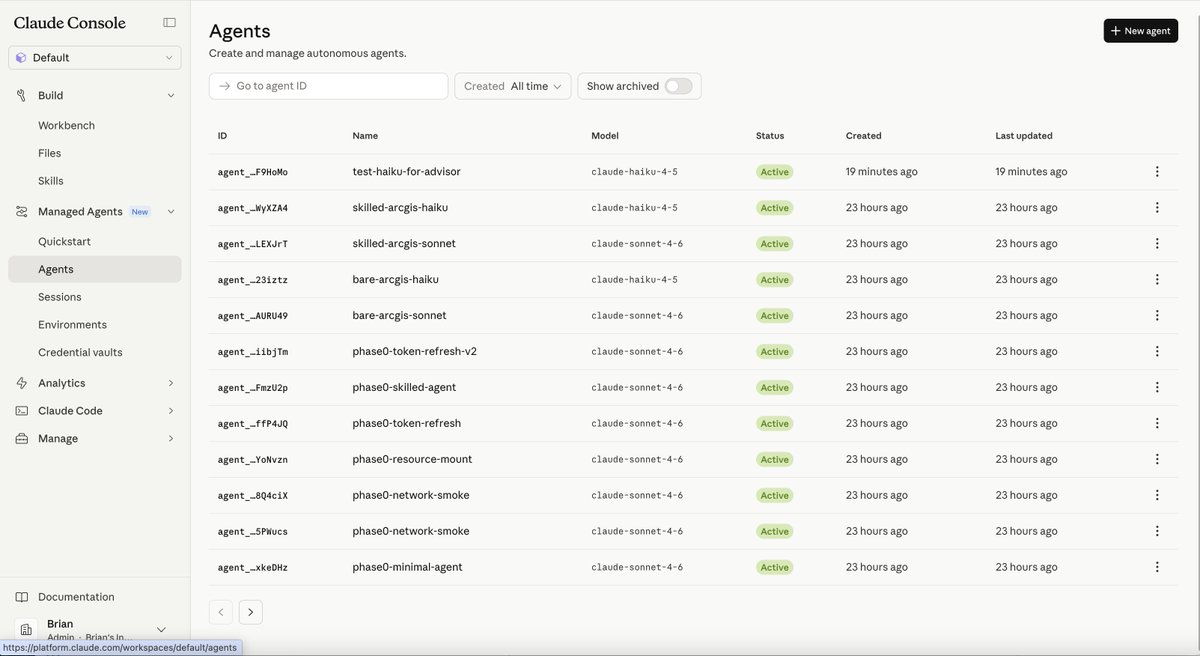
Task: Open actions menu for test-haiku-for-advisor
Action: coord(1157,172)
